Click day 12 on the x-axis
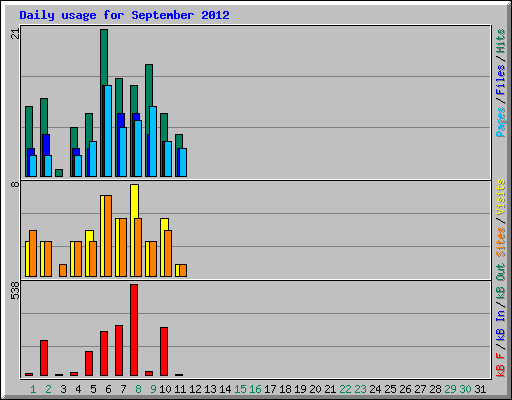Screen dimensions: 512x400 point(195,389)
